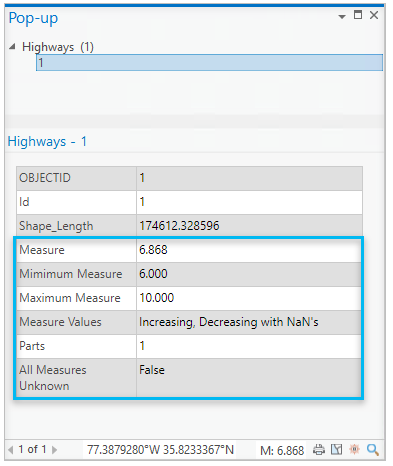Click the Highways - 1 title link
The height and width of the screenshot is (466, 393).
[47, 141]
